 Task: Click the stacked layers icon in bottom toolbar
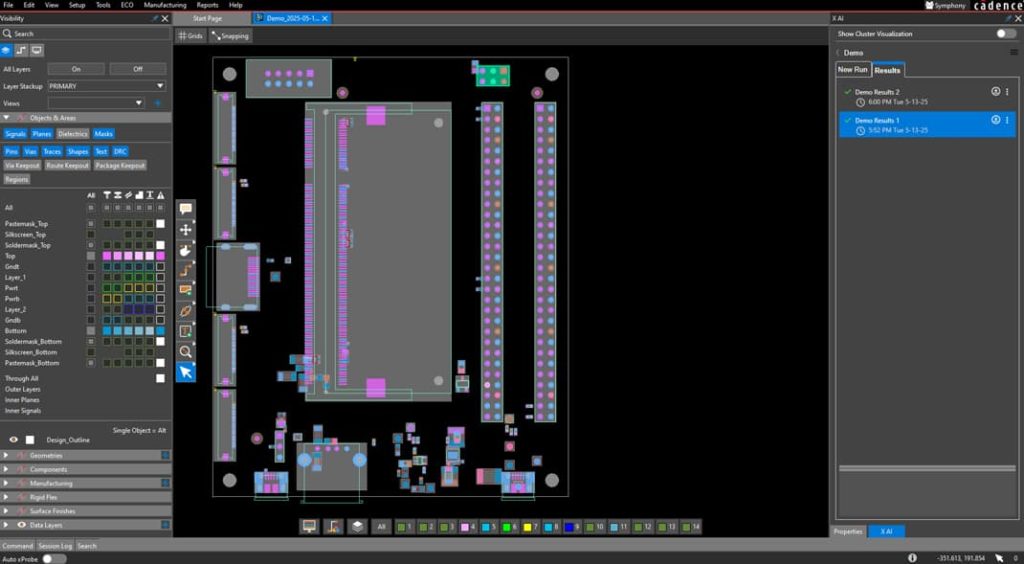pyautogui.click(x=357, y=526)
